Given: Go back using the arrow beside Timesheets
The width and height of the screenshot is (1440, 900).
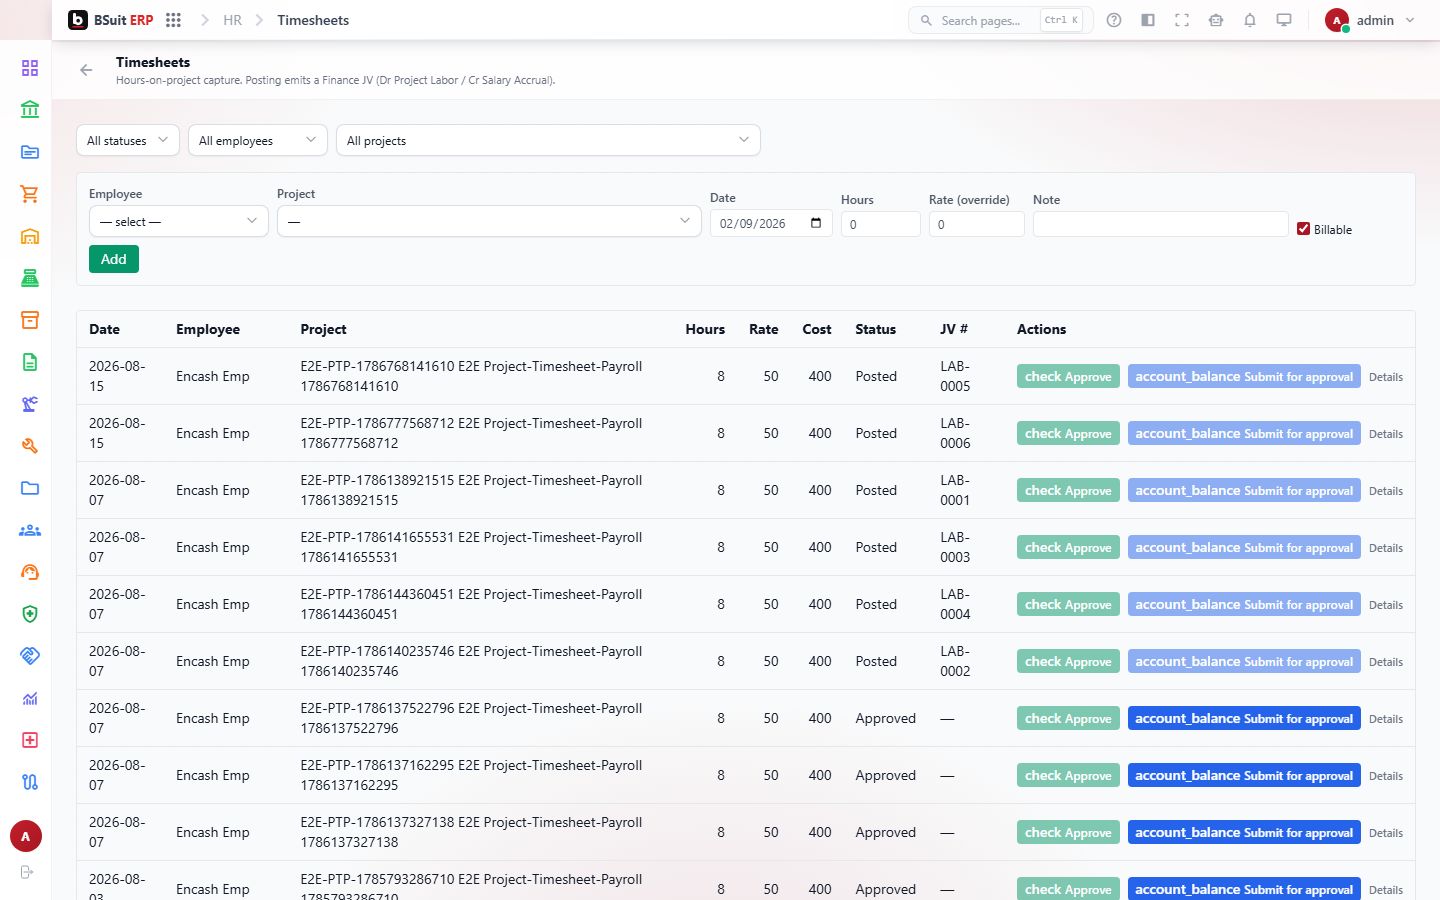Looking at the screenshot, I should [86, 70].
